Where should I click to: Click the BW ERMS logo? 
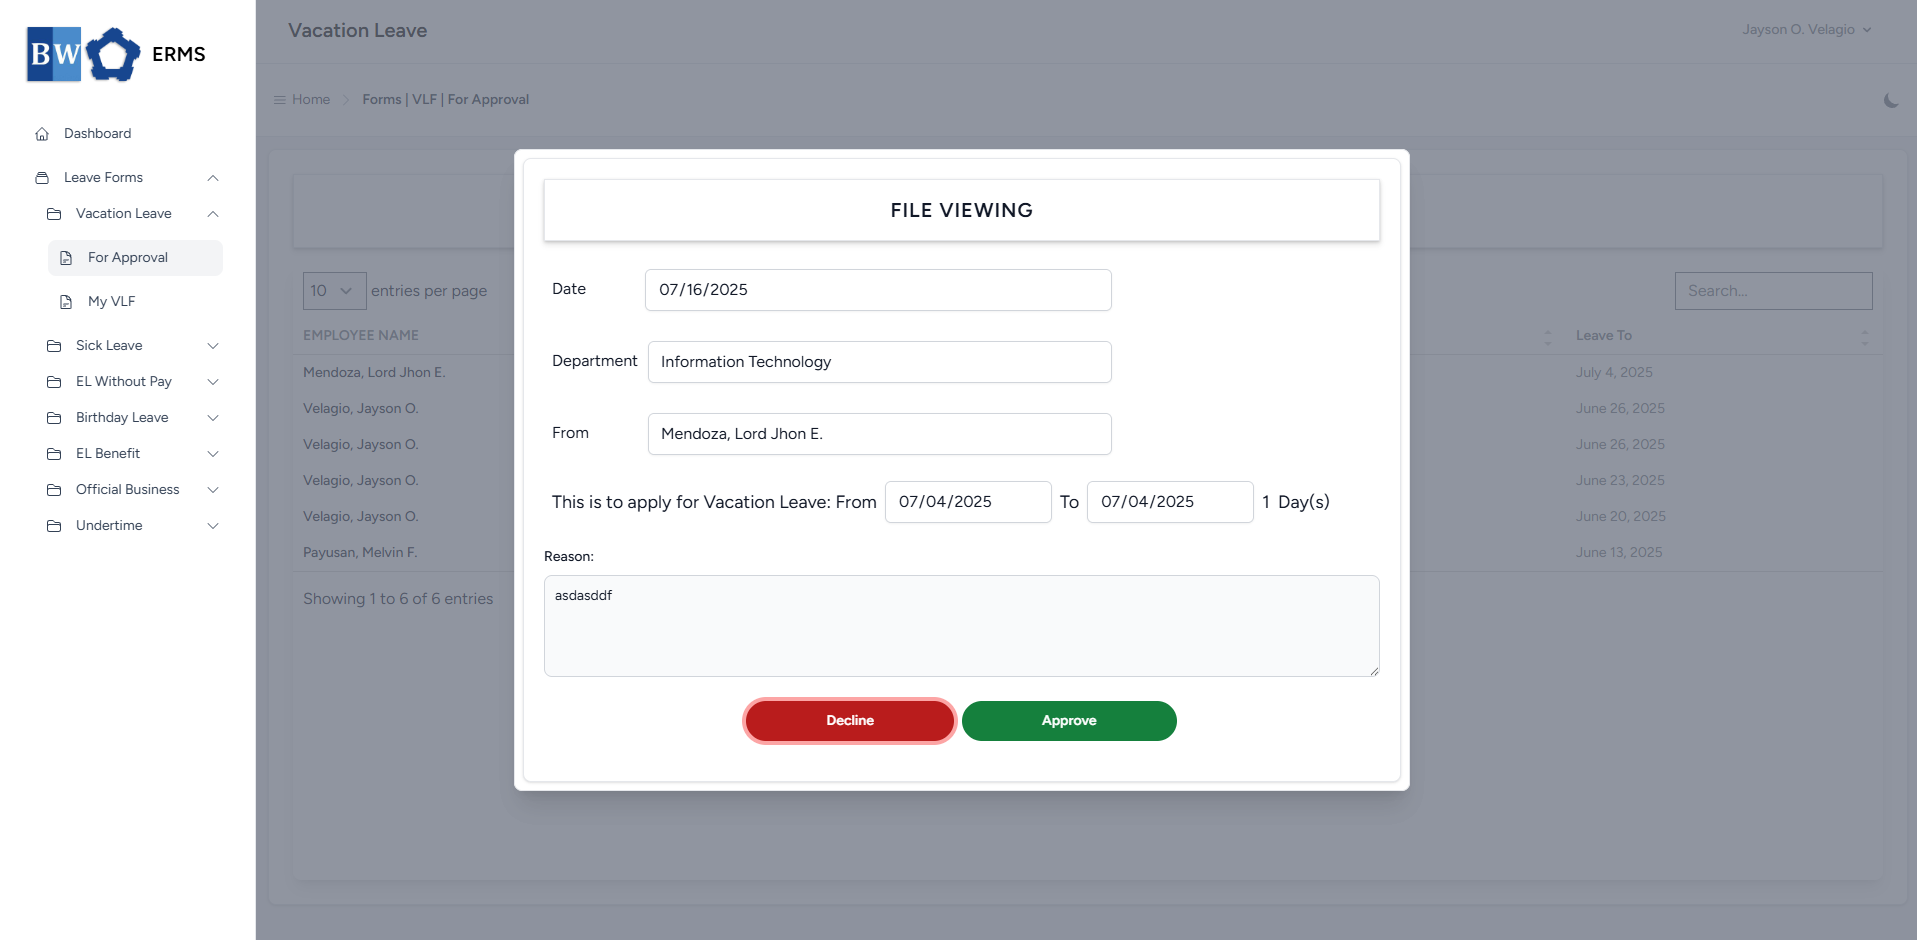[116, 54]
